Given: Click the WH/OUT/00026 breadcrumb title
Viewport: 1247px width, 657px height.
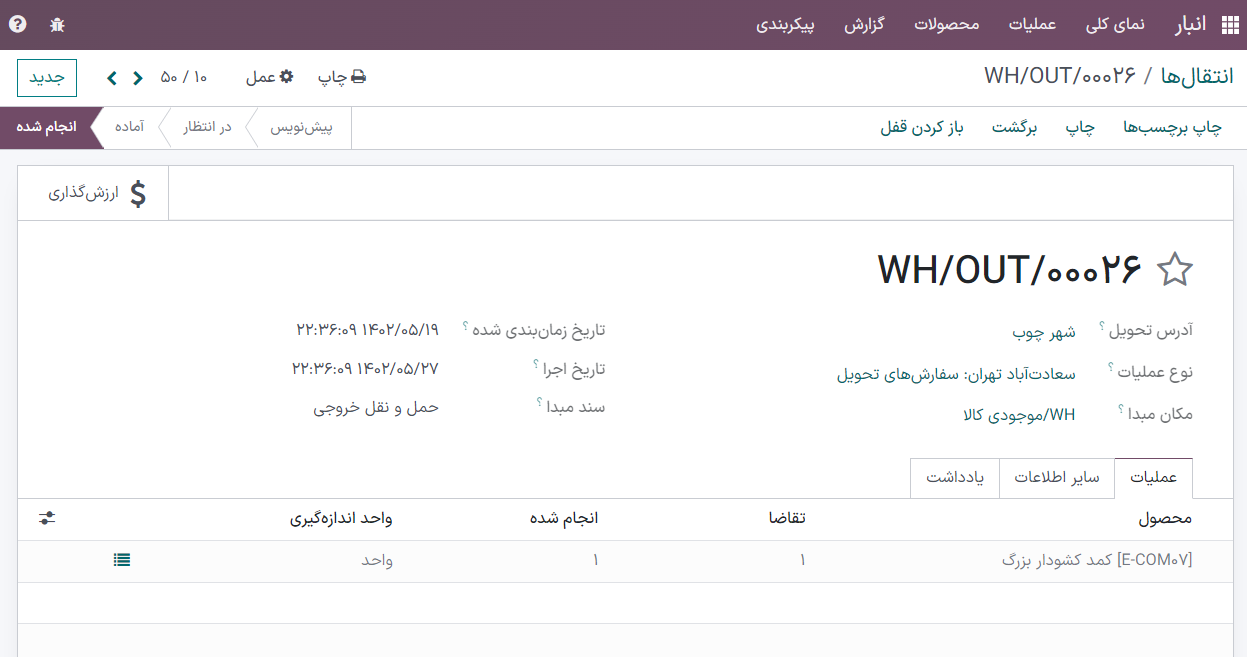Looking at the screenshot, I should [x=1061, y=76].
